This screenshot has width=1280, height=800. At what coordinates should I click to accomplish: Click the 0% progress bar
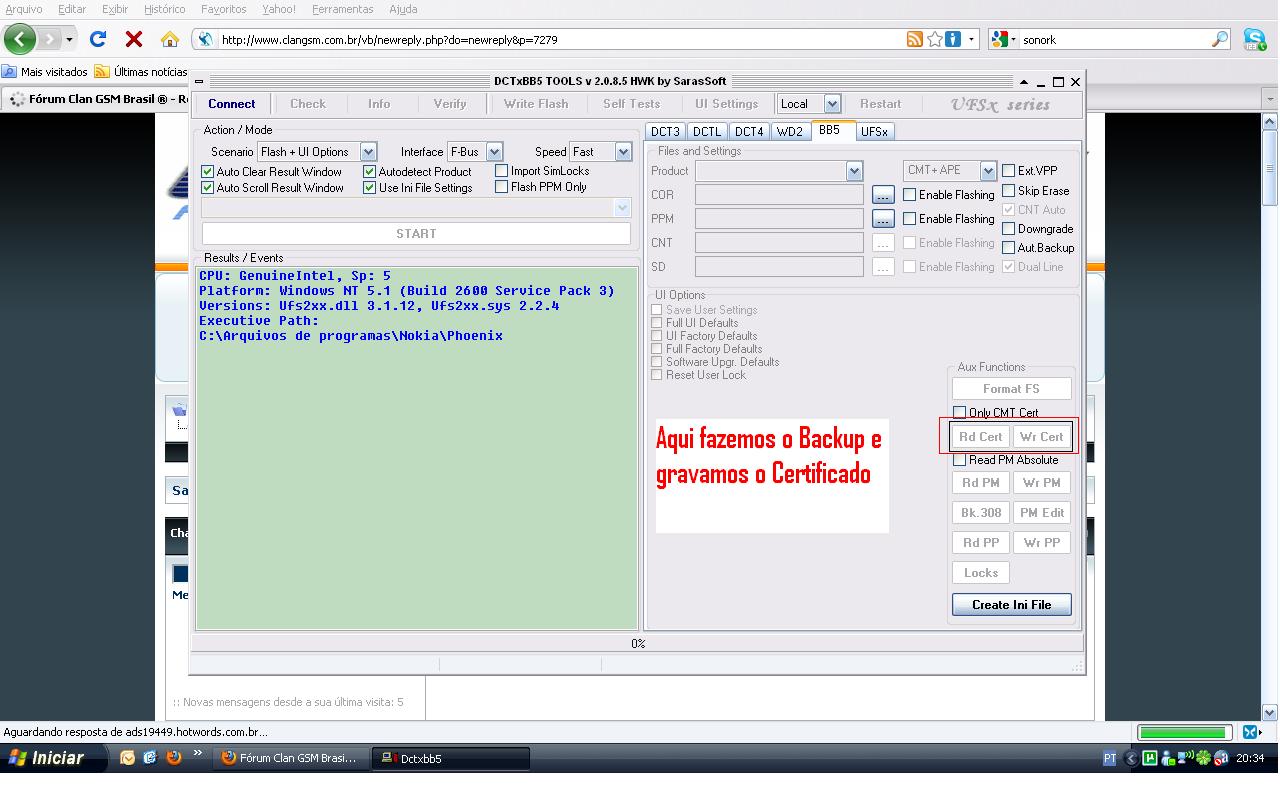point(637,643)
